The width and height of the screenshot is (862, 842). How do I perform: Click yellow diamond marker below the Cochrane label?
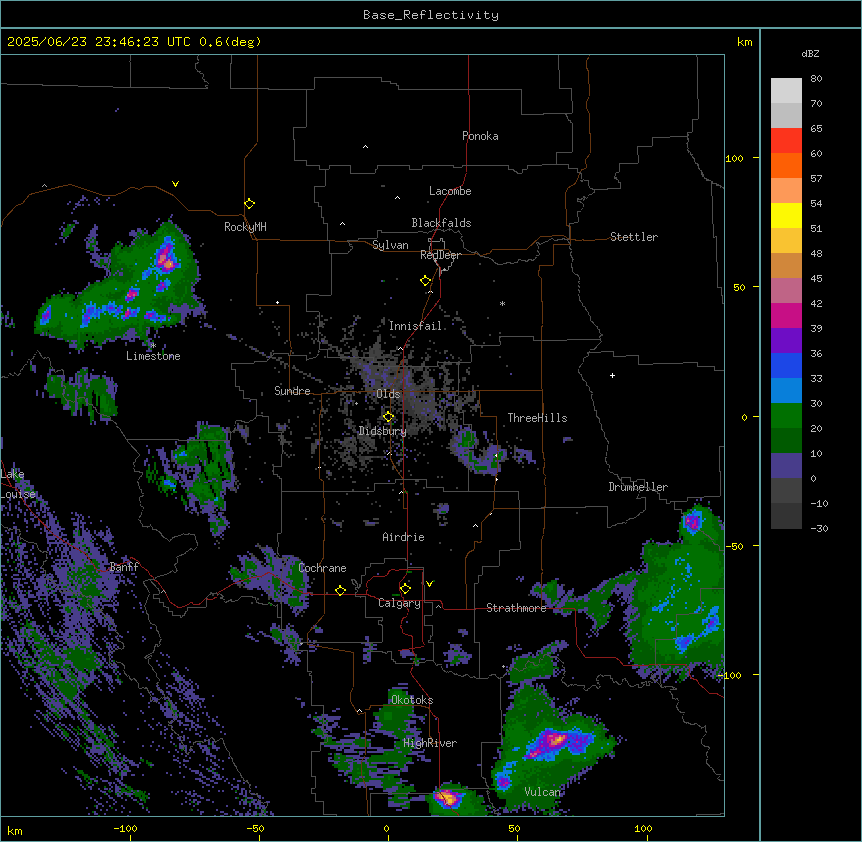[x=340, y=590]
